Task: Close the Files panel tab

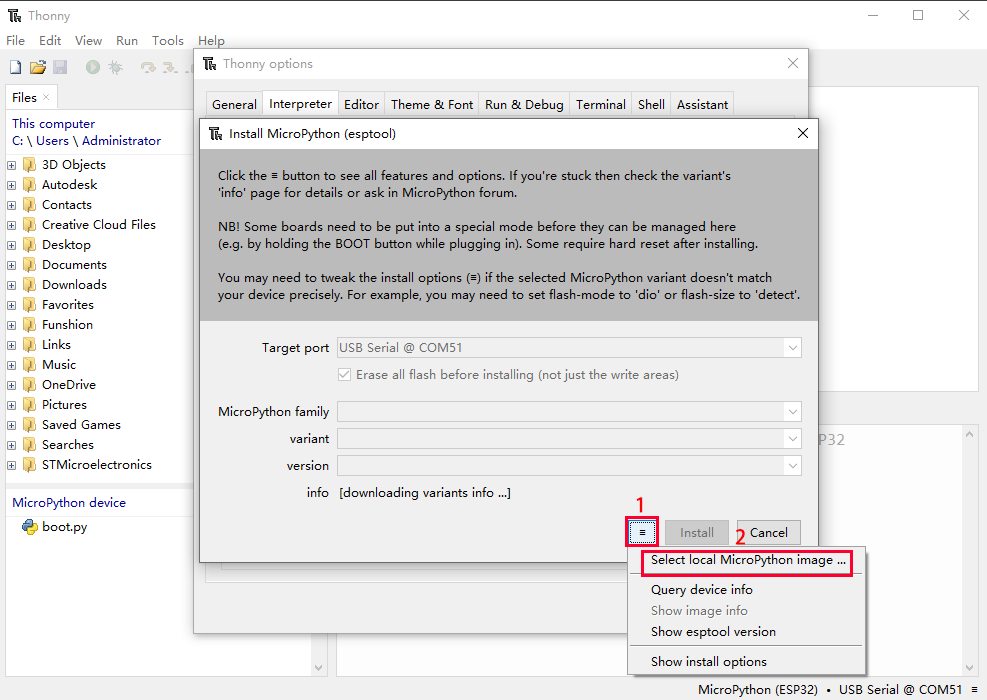Action: pyautogui.click(x=46, y=97)
